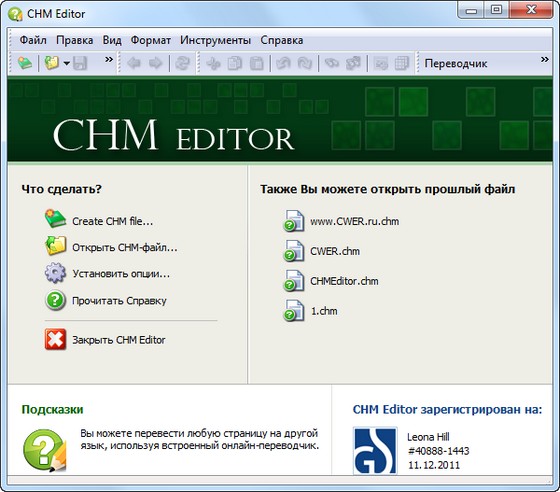Click the Leona Hill registered name
This screenshot has width=560, height=492.
click(x=428, y=437)
